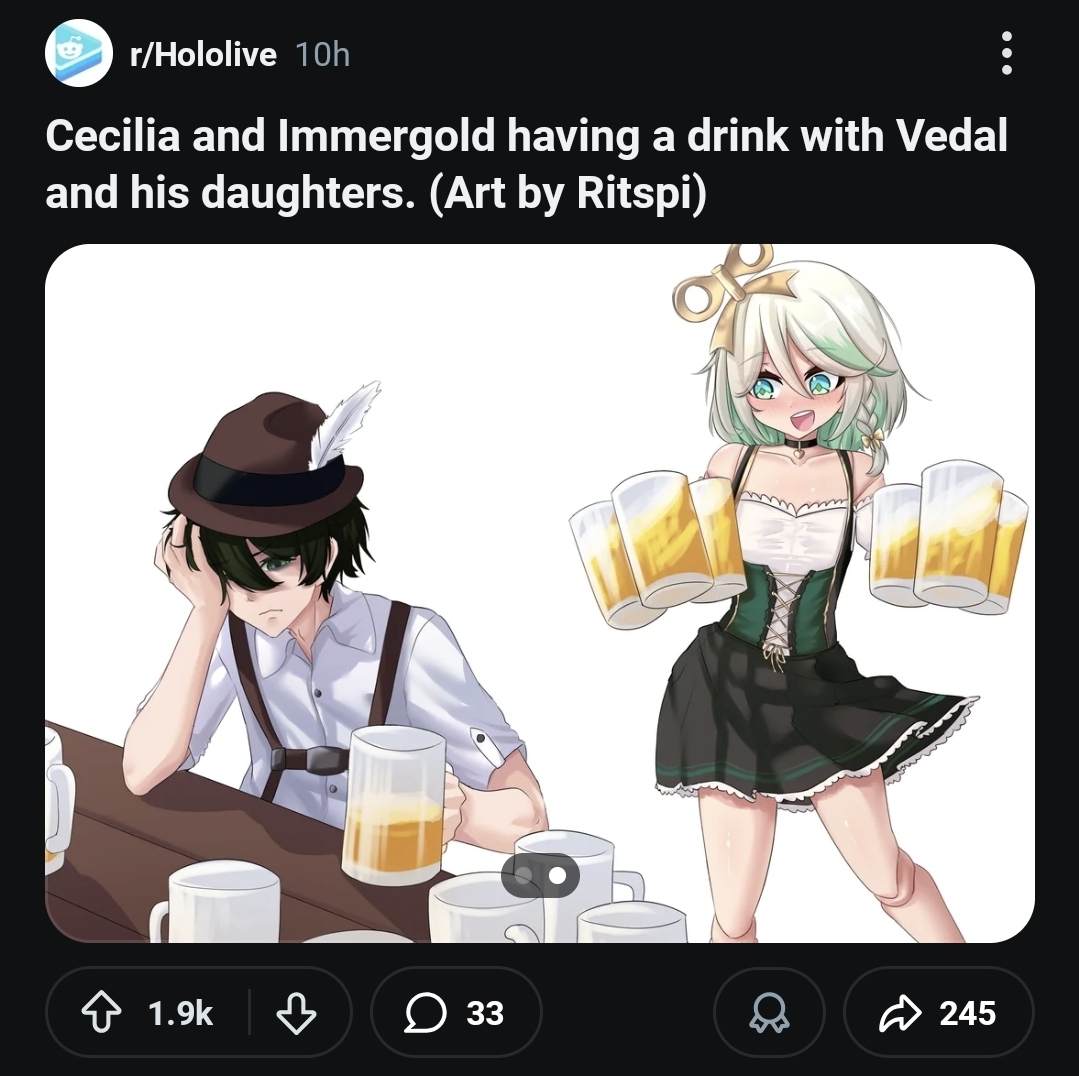The image size is (1079, 1076).
Task: Open the 33 comments
Action: 456,1012
